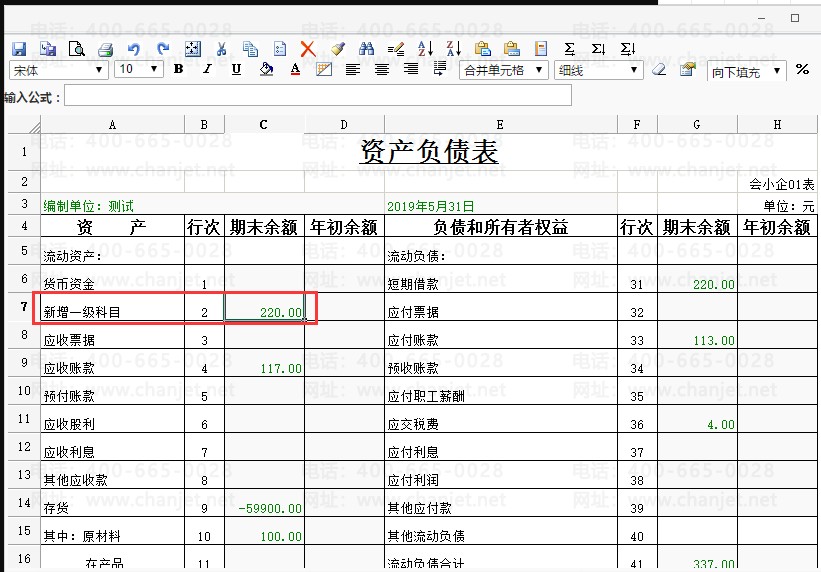Select column E header
Viewport: 821px width, 572px height.
501,125
